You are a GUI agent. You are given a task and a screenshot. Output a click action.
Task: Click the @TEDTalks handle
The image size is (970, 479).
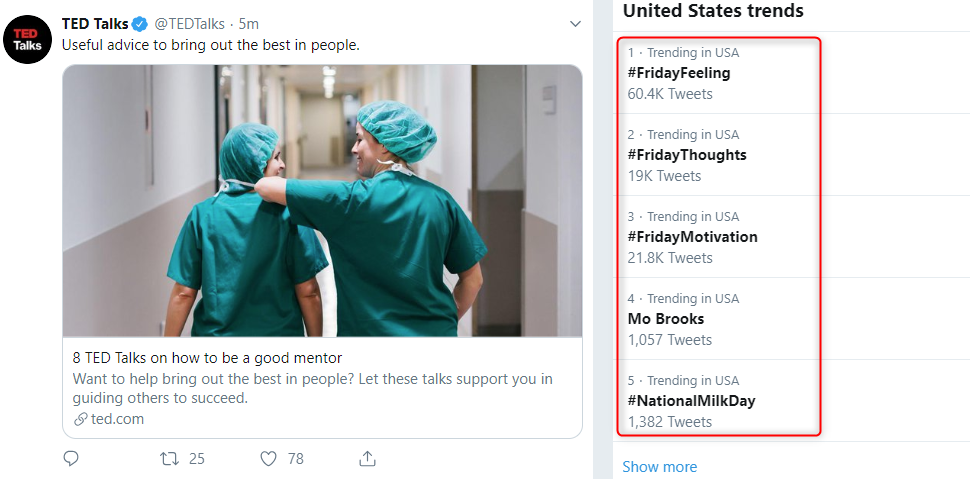pos(192,24)
